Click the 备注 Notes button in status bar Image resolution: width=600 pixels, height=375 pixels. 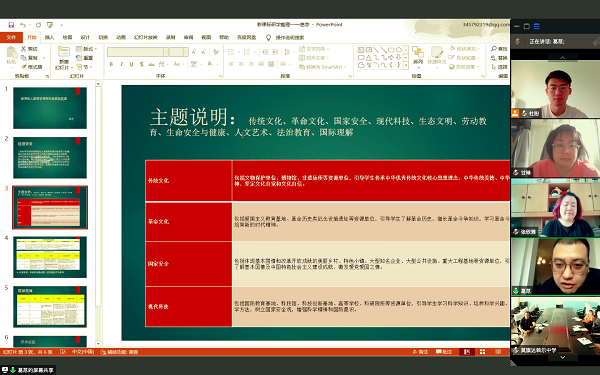(421, 352)
